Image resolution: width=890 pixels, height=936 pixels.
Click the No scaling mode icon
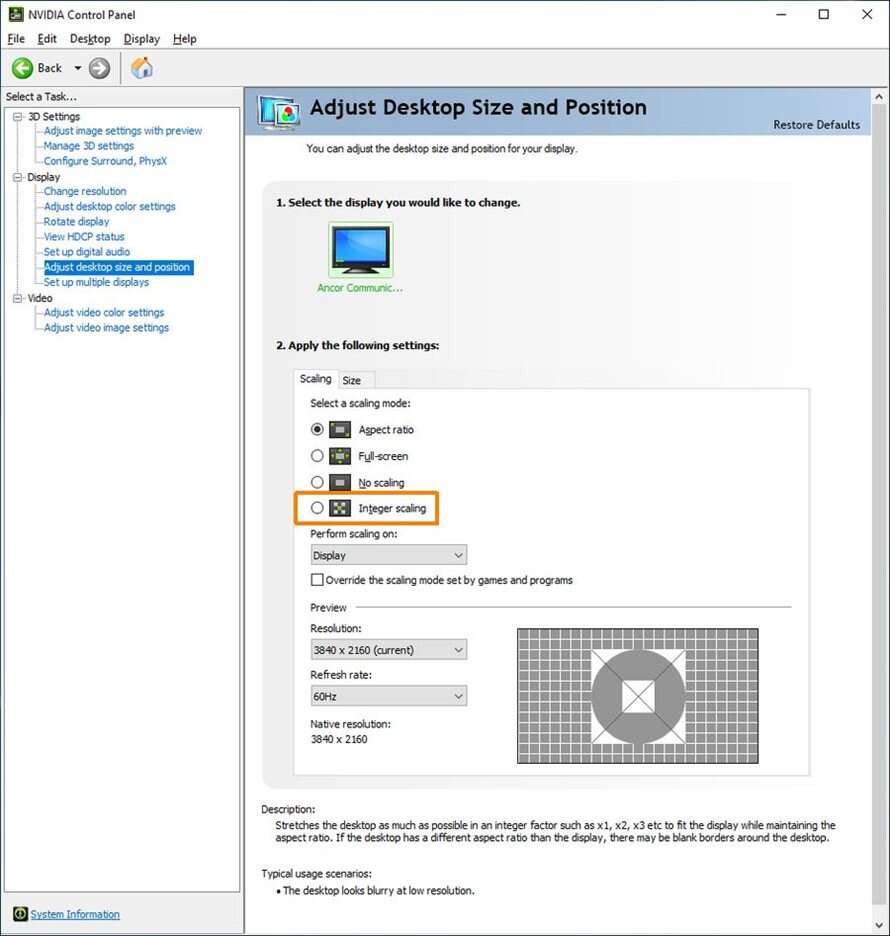click(x=340, y=483)
